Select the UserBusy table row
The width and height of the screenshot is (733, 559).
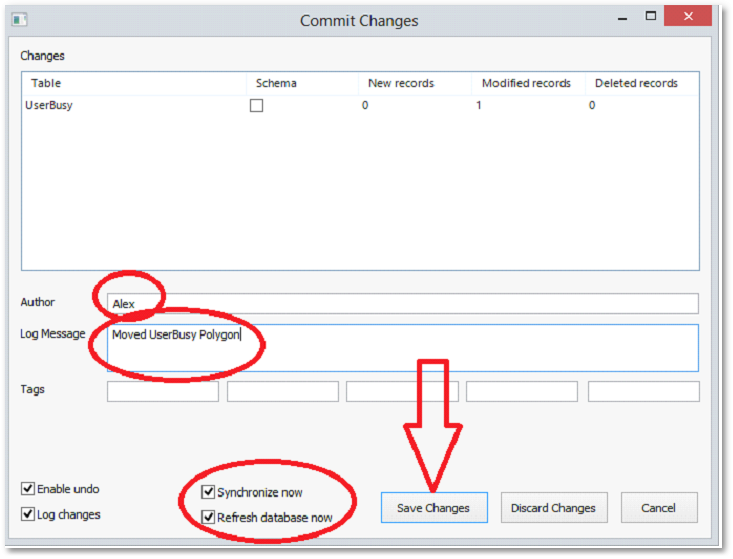(x=360, y=106)
